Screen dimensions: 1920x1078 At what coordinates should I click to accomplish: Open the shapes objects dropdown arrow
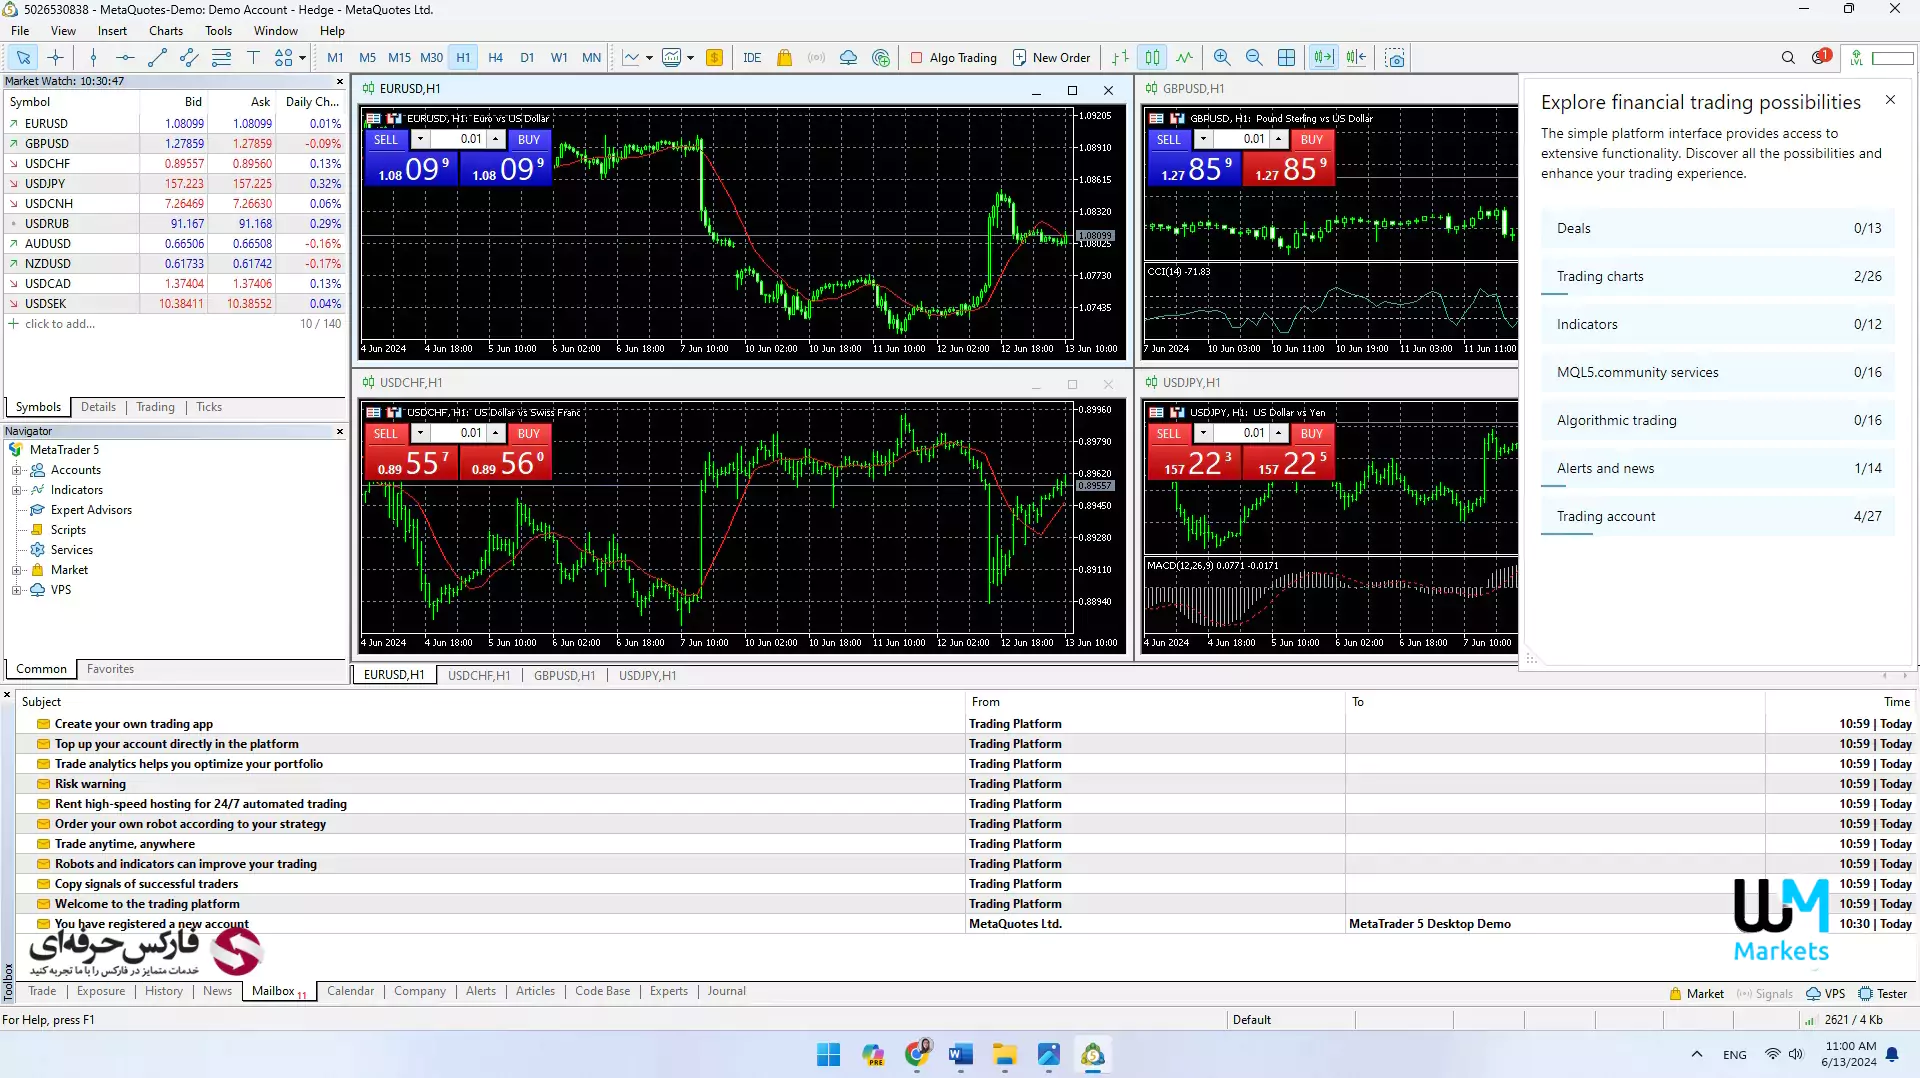coord(302,58)
